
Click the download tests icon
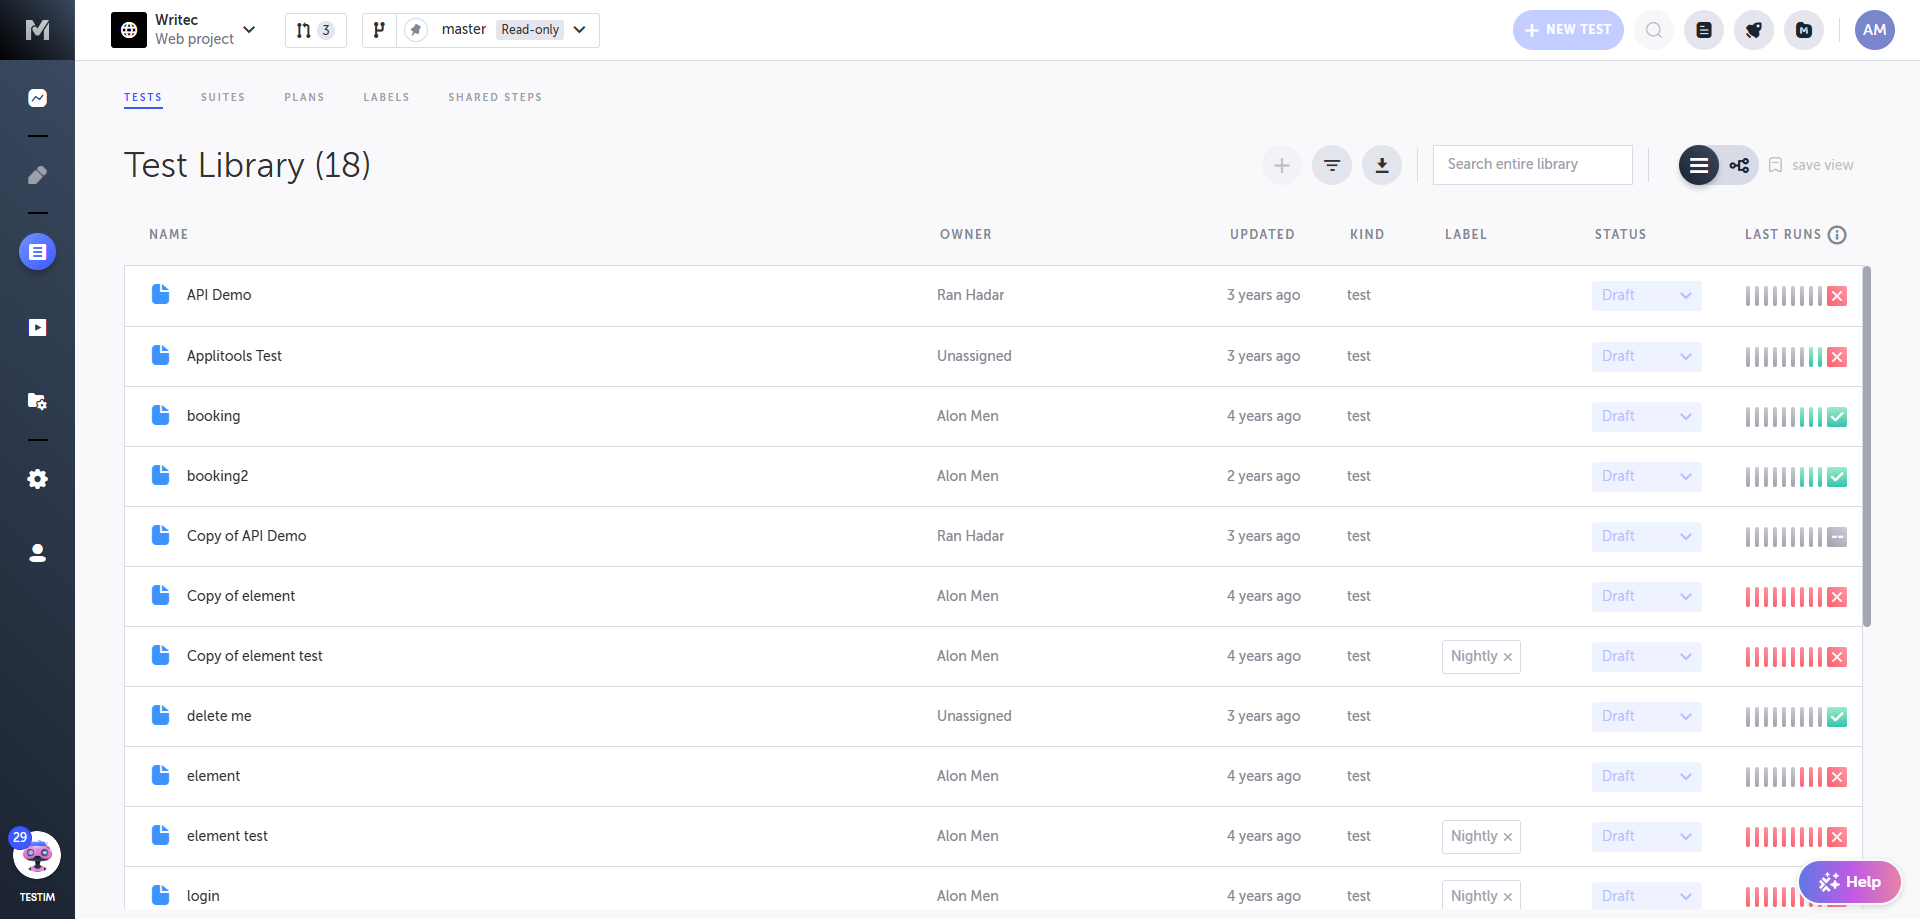click(x=1381, y=165)
